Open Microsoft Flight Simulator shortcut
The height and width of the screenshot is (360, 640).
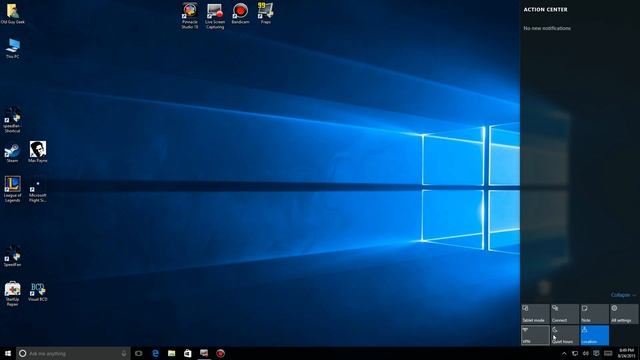point(38,190)
